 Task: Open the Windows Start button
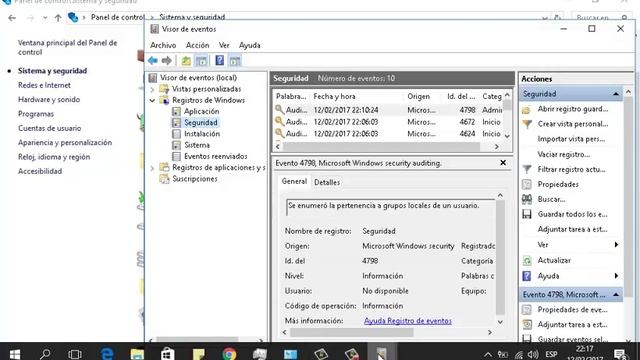pyautogui.click(x=15, y=353)
